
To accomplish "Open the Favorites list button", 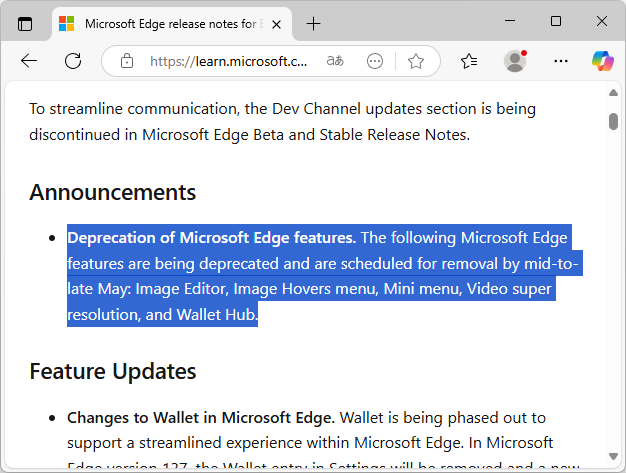I will 469,61.
